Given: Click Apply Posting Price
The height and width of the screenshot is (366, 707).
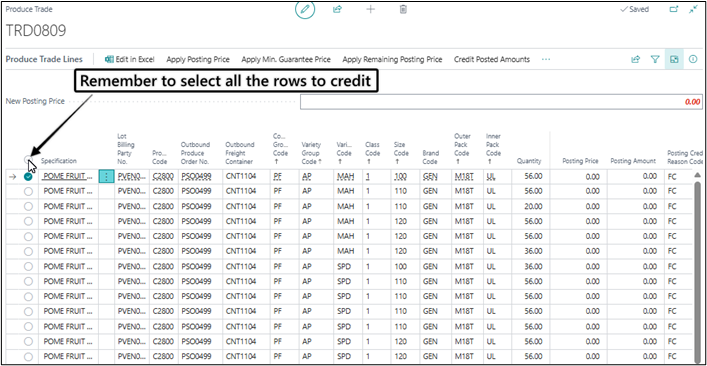Looking at the screenshot, I should coord(198,59).
